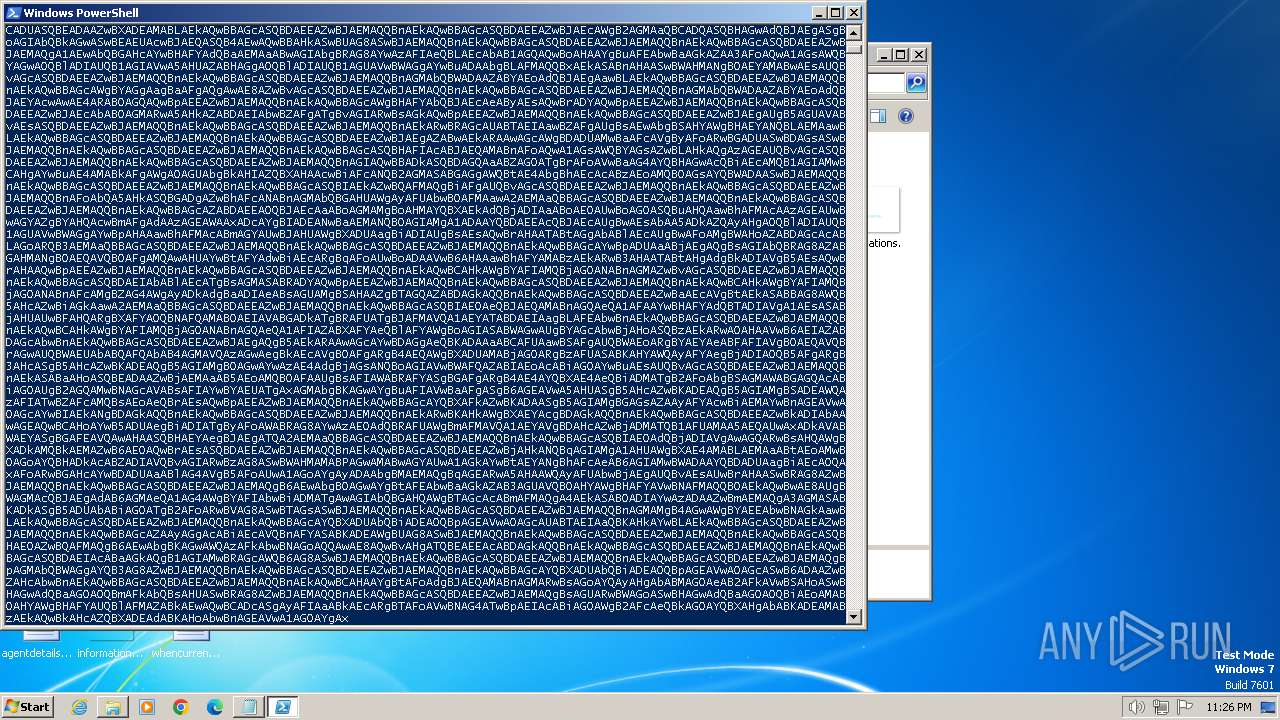Image resolution: width=1280 pixels, height=720 pixels.
Task: Click the PowerShell scrollbar down arrow
Action: [854, 616]
